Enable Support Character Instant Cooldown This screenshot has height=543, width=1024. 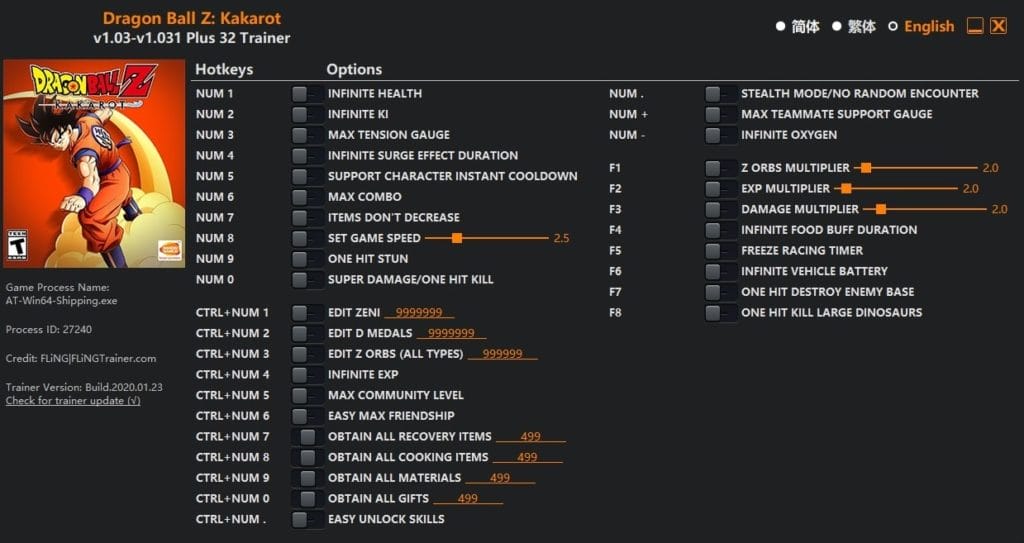click(x=307, y=176)
